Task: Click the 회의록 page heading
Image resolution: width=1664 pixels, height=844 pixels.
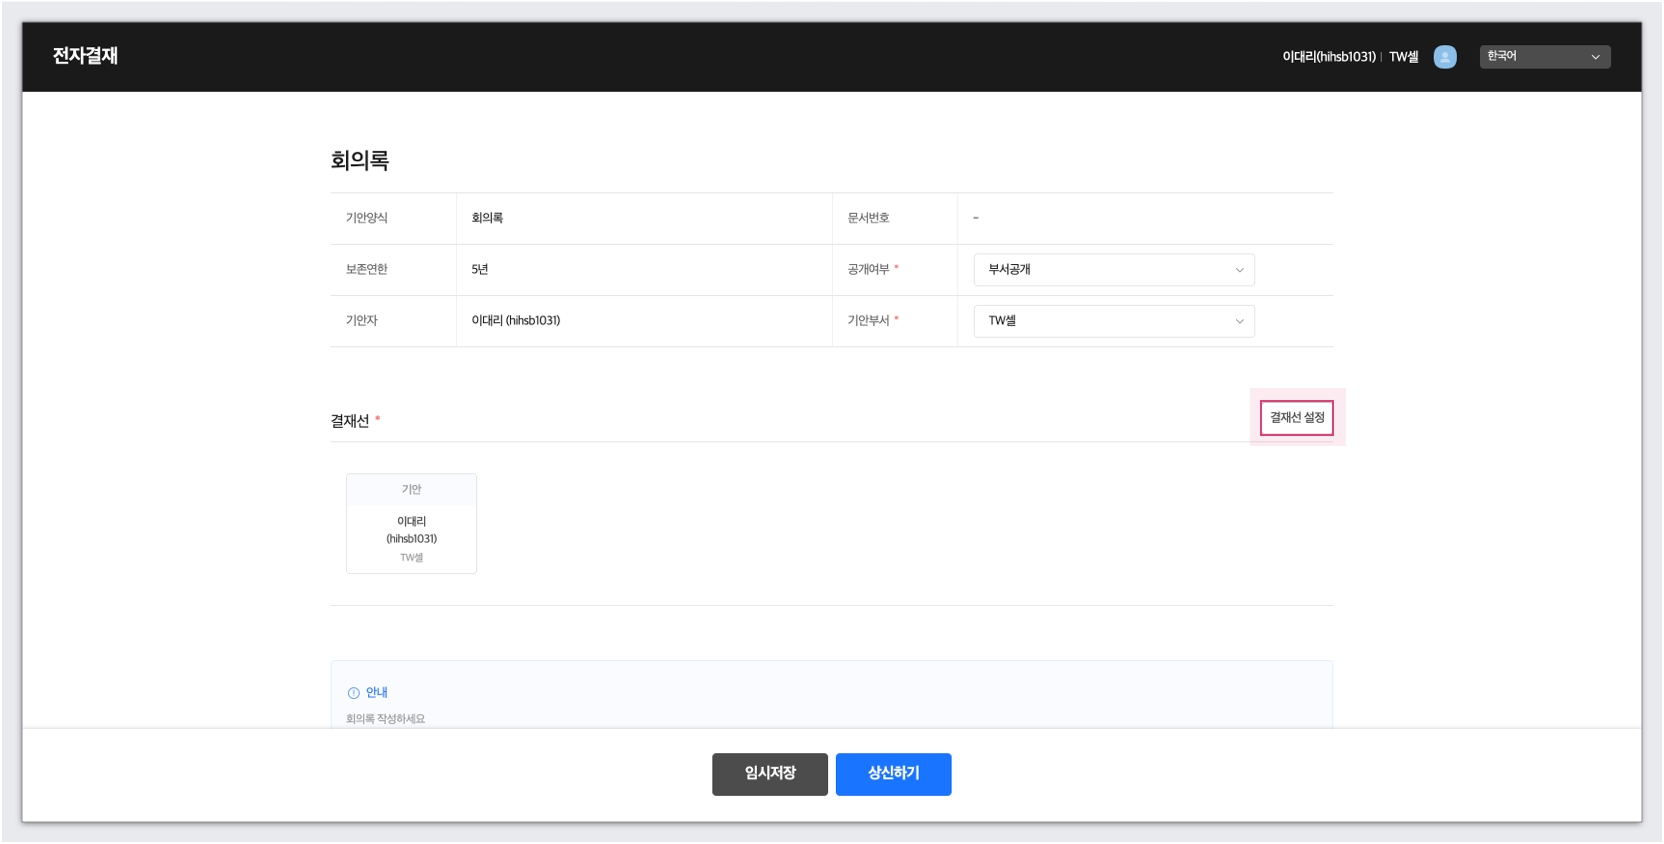Action: (360, 161)
